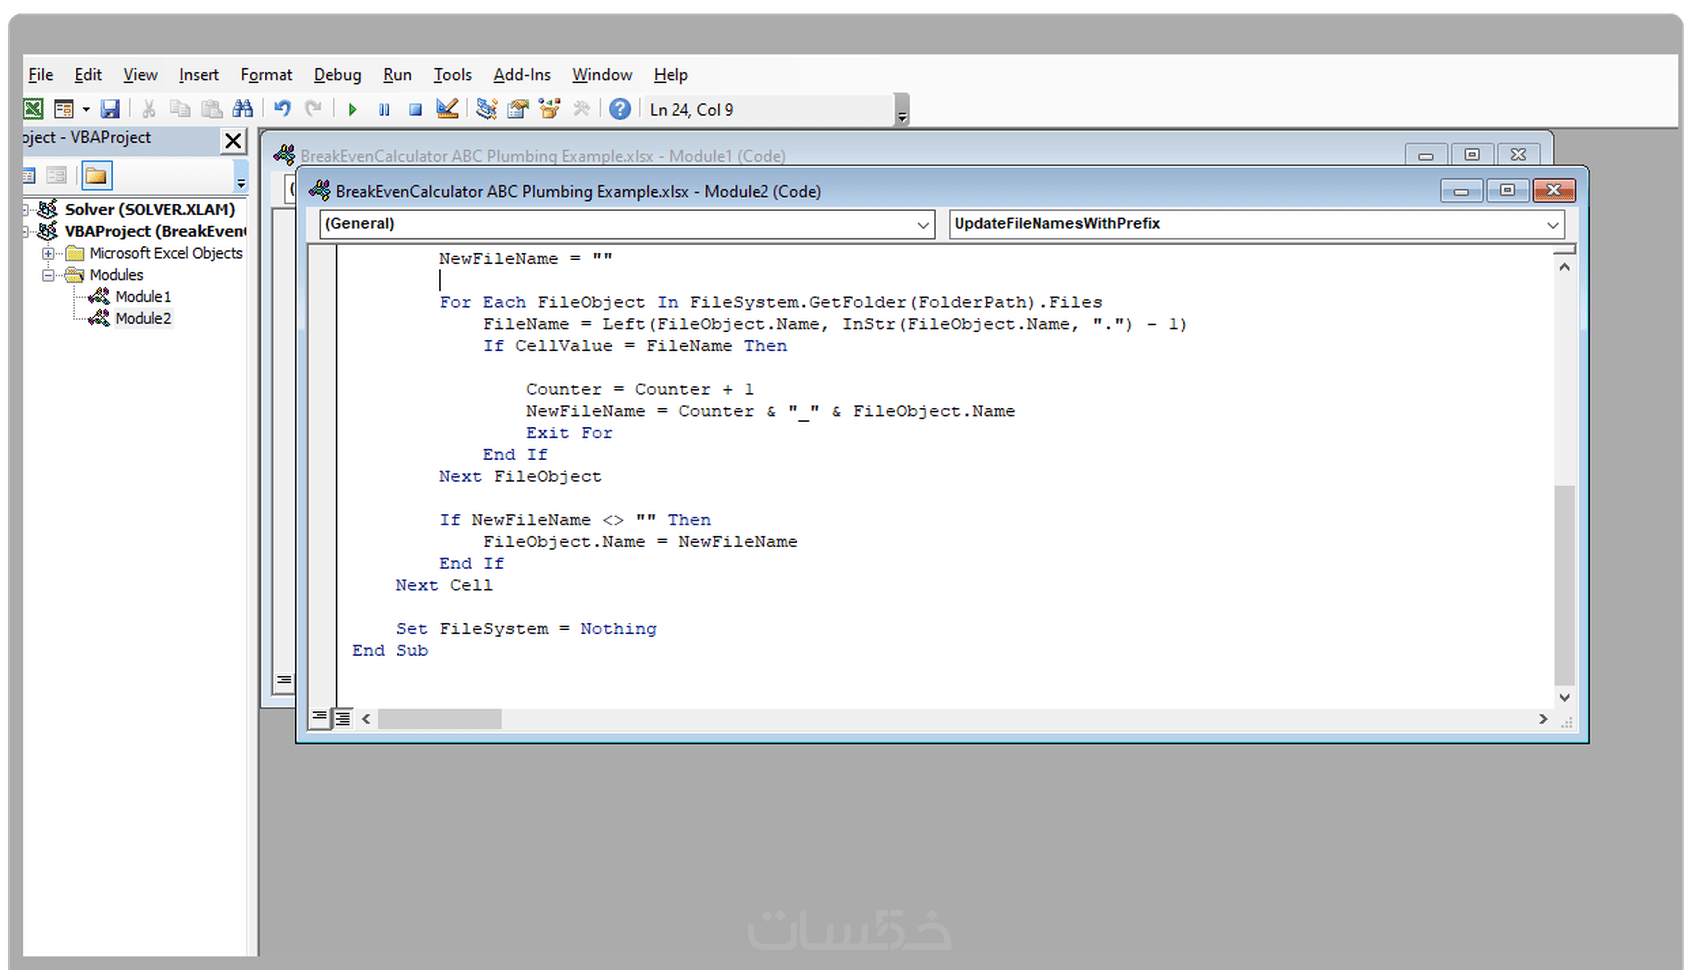Image resolution: width=1700 pixels, height=970 pixels.
Task: Open the Add-Ins menu
Action: (521, 74)
